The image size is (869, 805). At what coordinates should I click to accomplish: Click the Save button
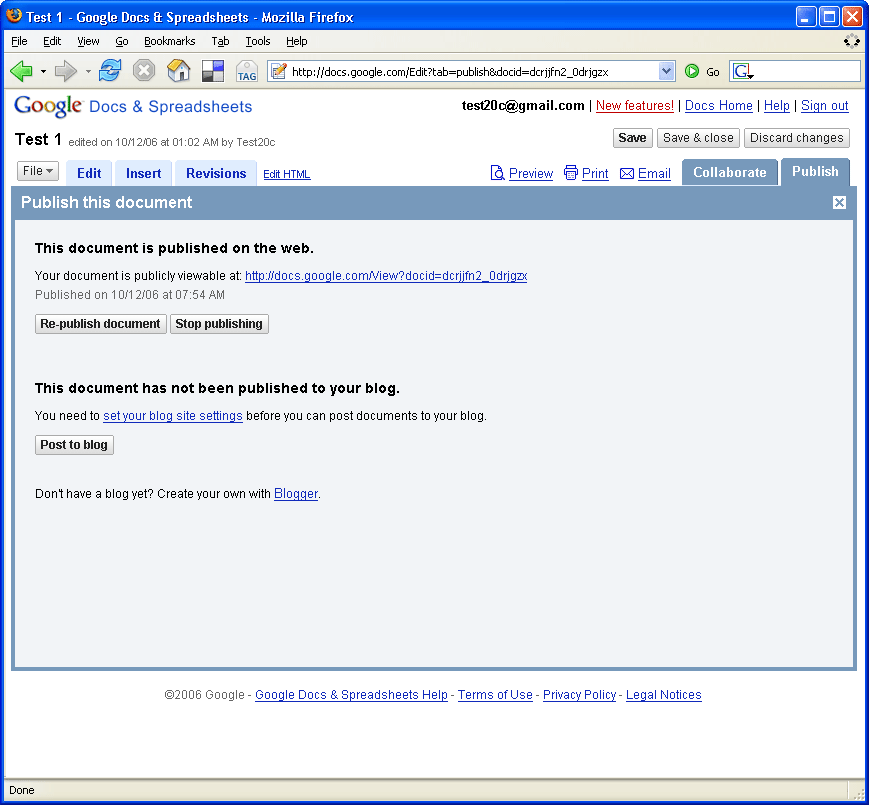tap(632, 138)
